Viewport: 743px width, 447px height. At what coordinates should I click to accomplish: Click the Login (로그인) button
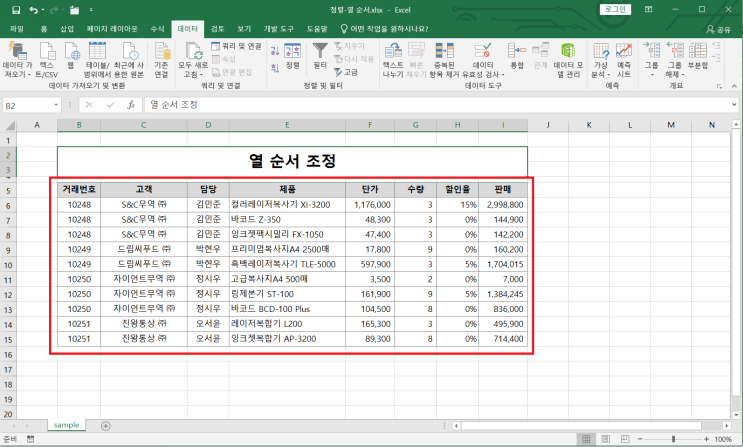(615, 9)
